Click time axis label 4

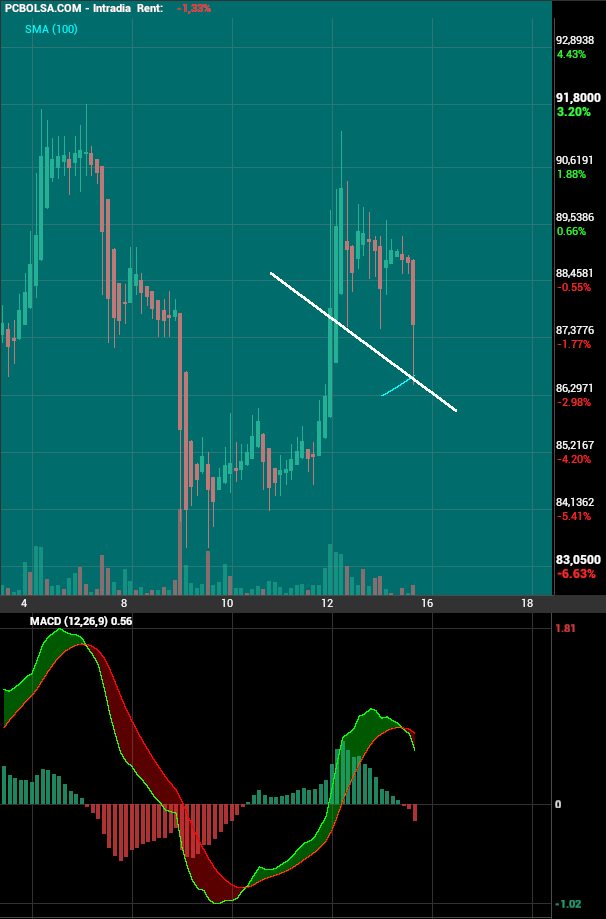pyautogui.click(x=24, y=603)
